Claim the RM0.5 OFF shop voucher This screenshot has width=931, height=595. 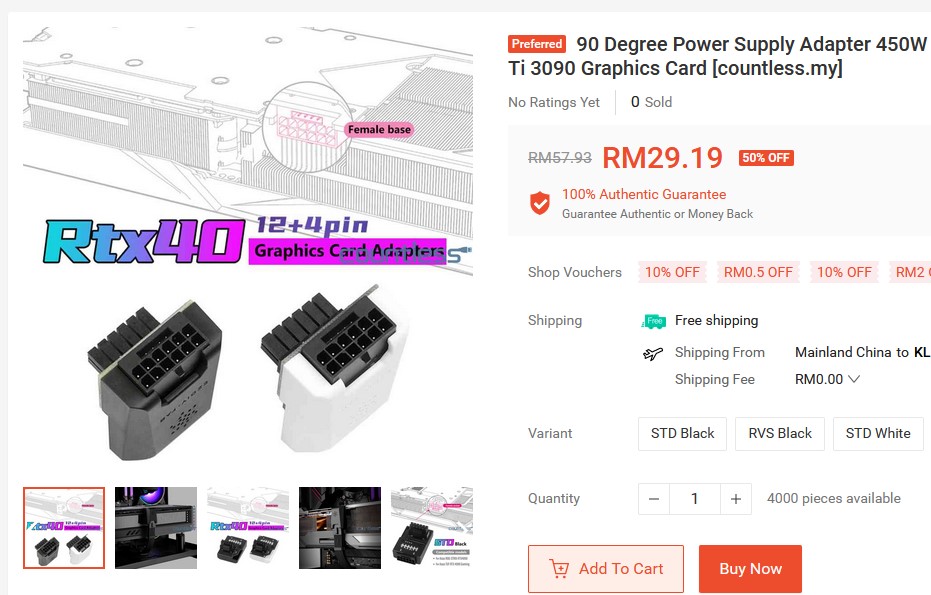[x=758, y=272]
